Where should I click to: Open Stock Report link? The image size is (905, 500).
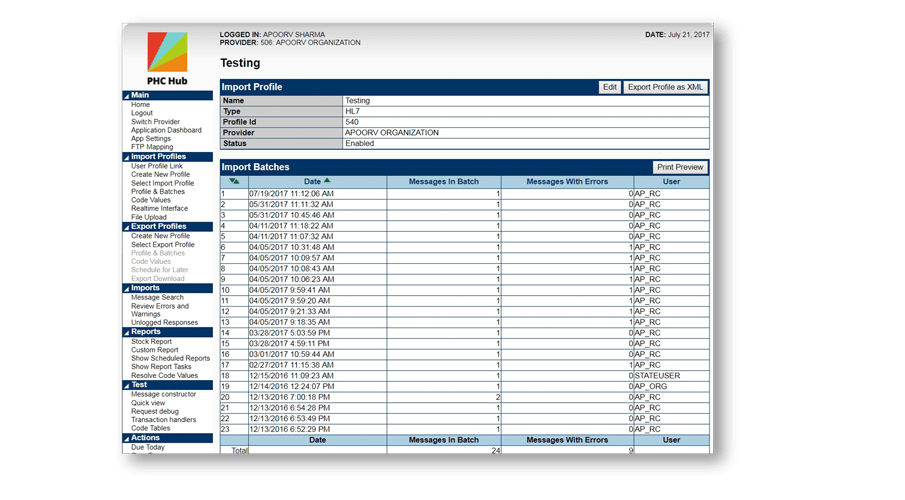(x=151, y=342)
